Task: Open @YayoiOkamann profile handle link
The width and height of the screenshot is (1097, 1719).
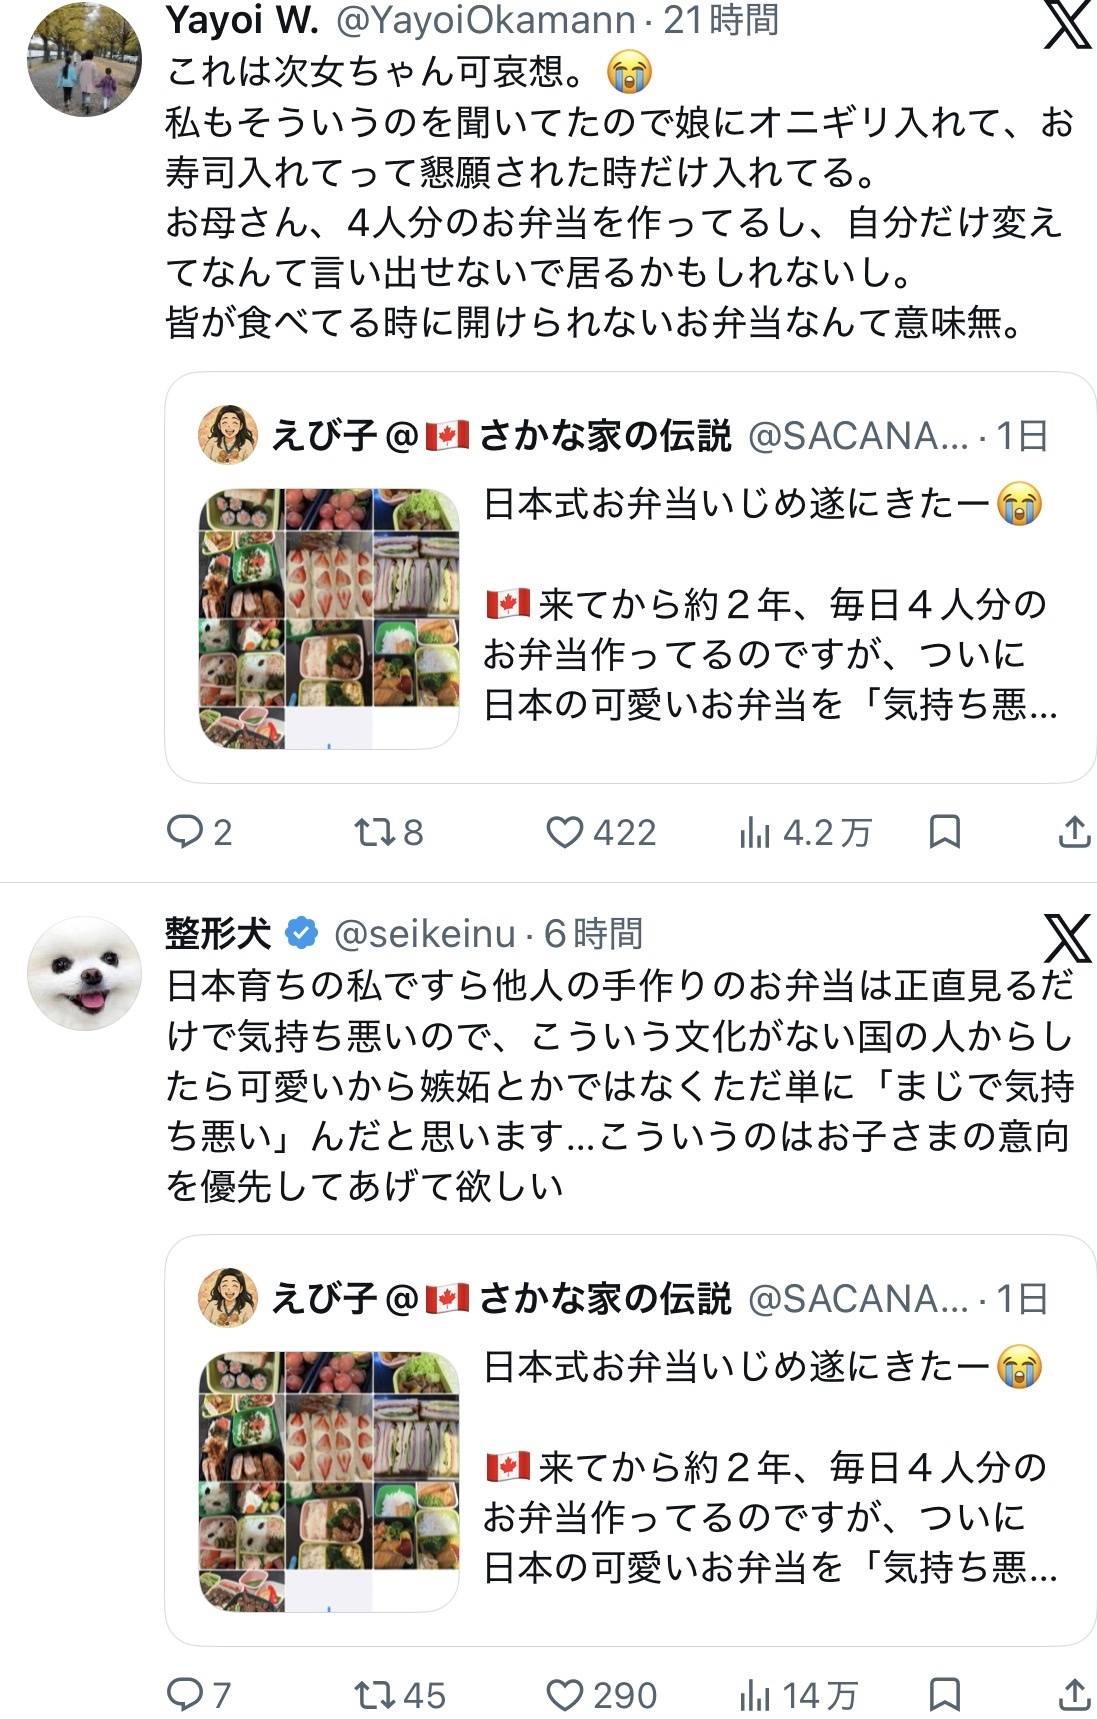Action: coord(485,19)
